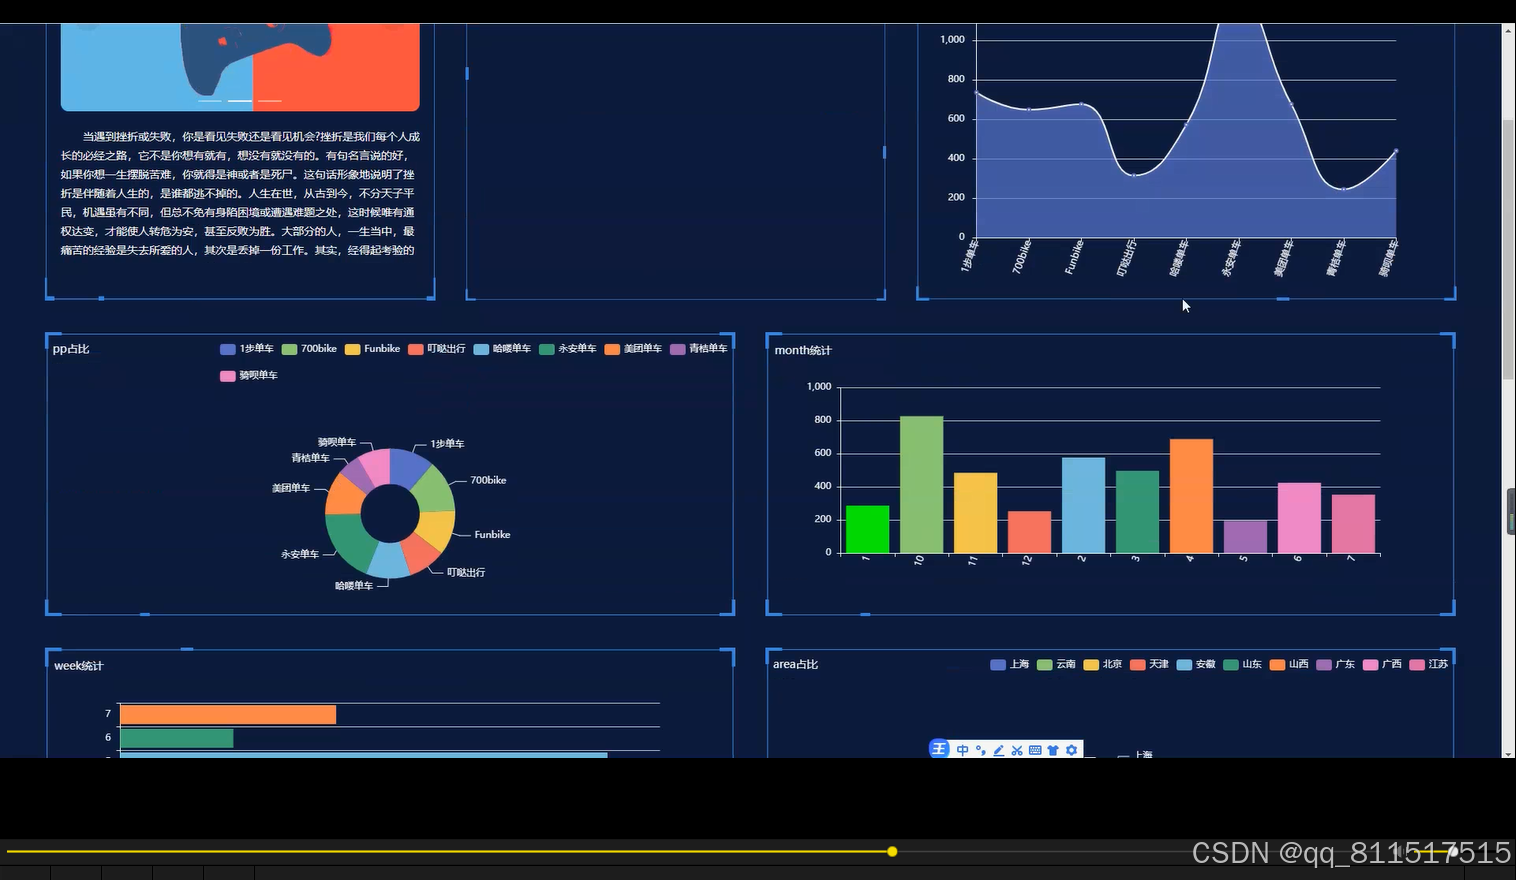Toggle punctuation mode icon in IME bar
This screenshot has height=880, width=1516.
[980, 750]
